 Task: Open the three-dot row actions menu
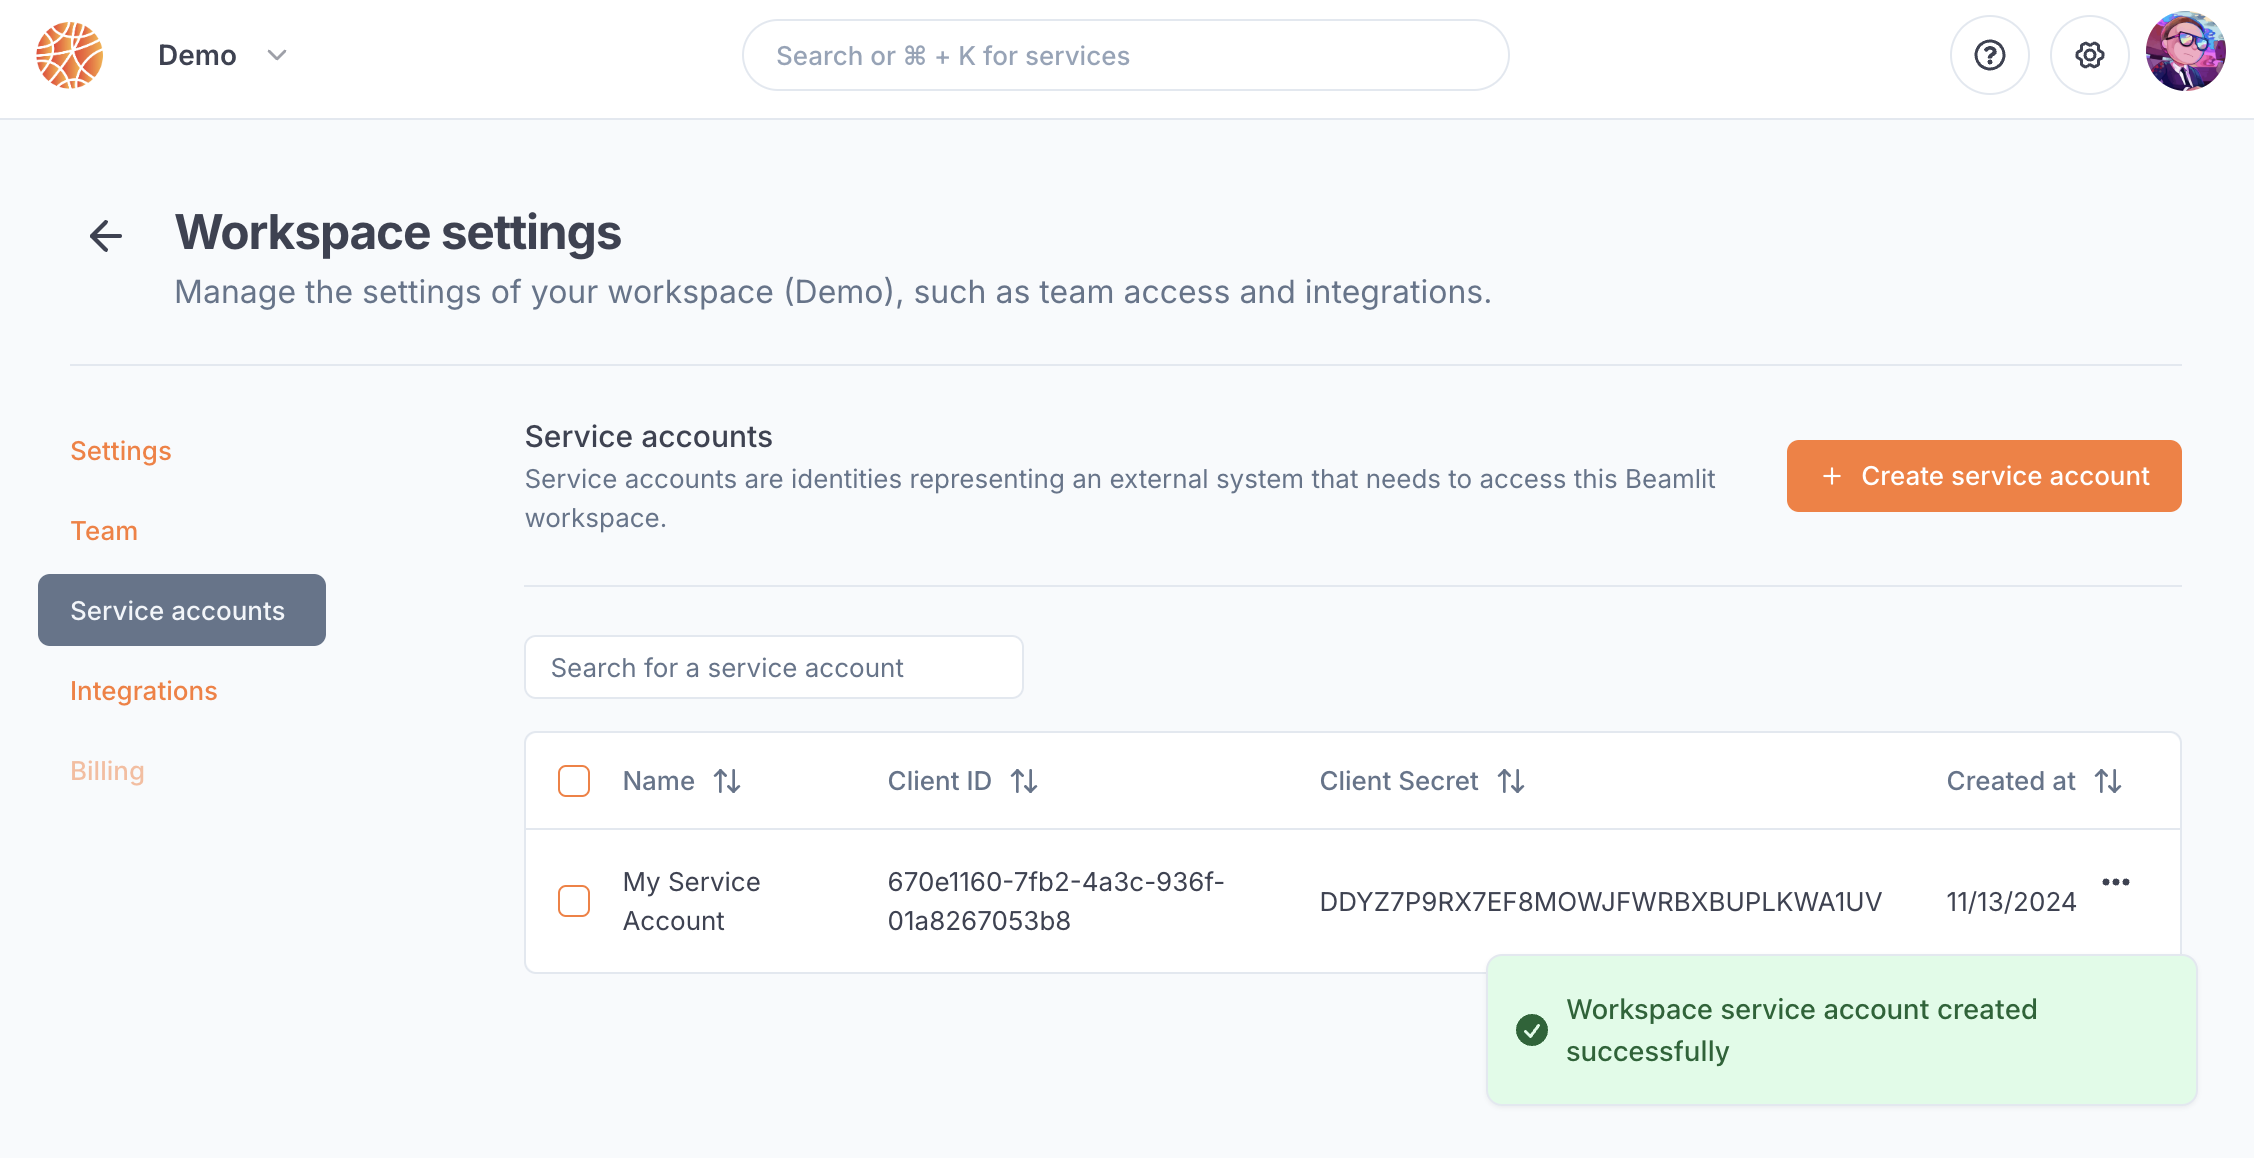tap(2115, 882)
